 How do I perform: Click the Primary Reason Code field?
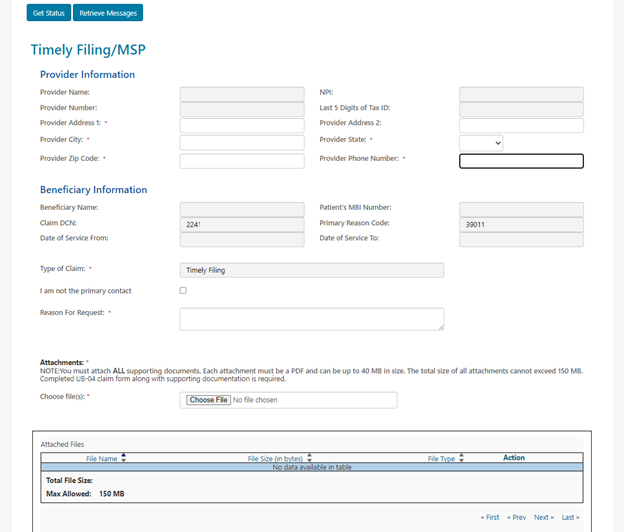click(520, 225)
